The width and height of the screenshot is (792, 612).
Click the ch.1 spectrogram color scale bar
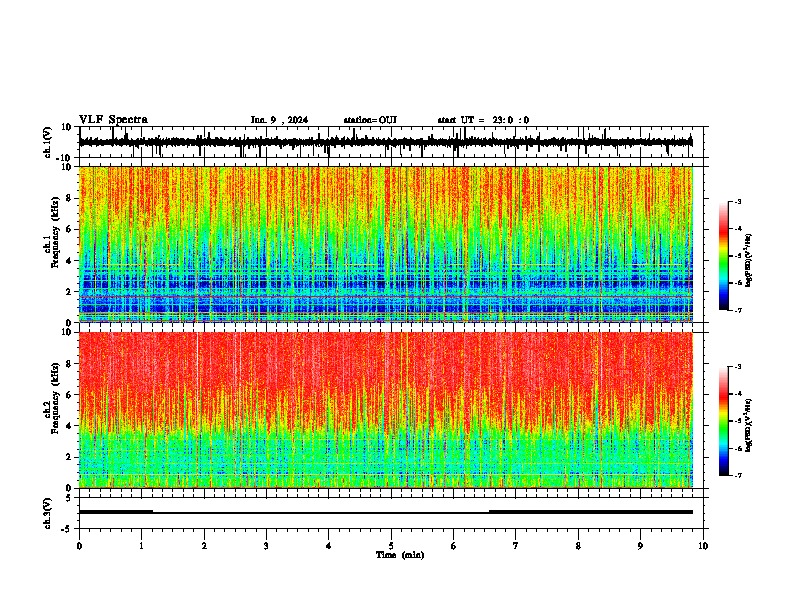[x=724, y=256]
